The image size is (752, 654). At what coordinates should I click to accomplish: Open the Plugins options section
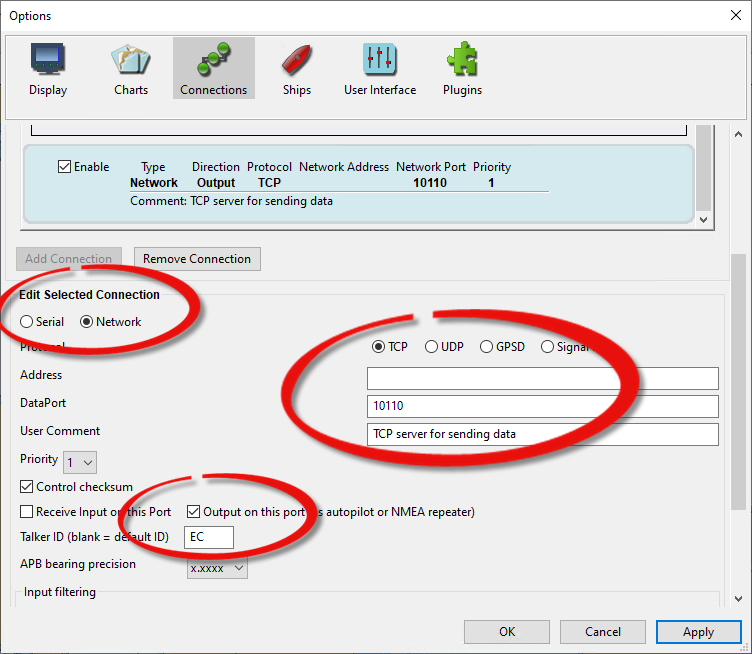(x=462, y=70)
